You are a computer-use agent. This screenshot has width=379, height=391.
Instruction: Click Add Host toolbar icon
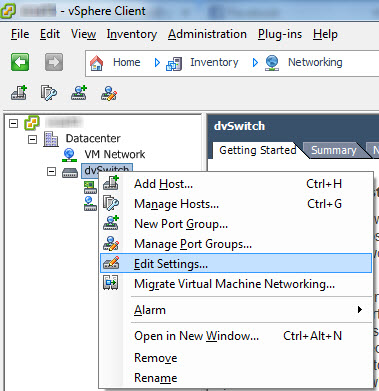click(19, 93)
